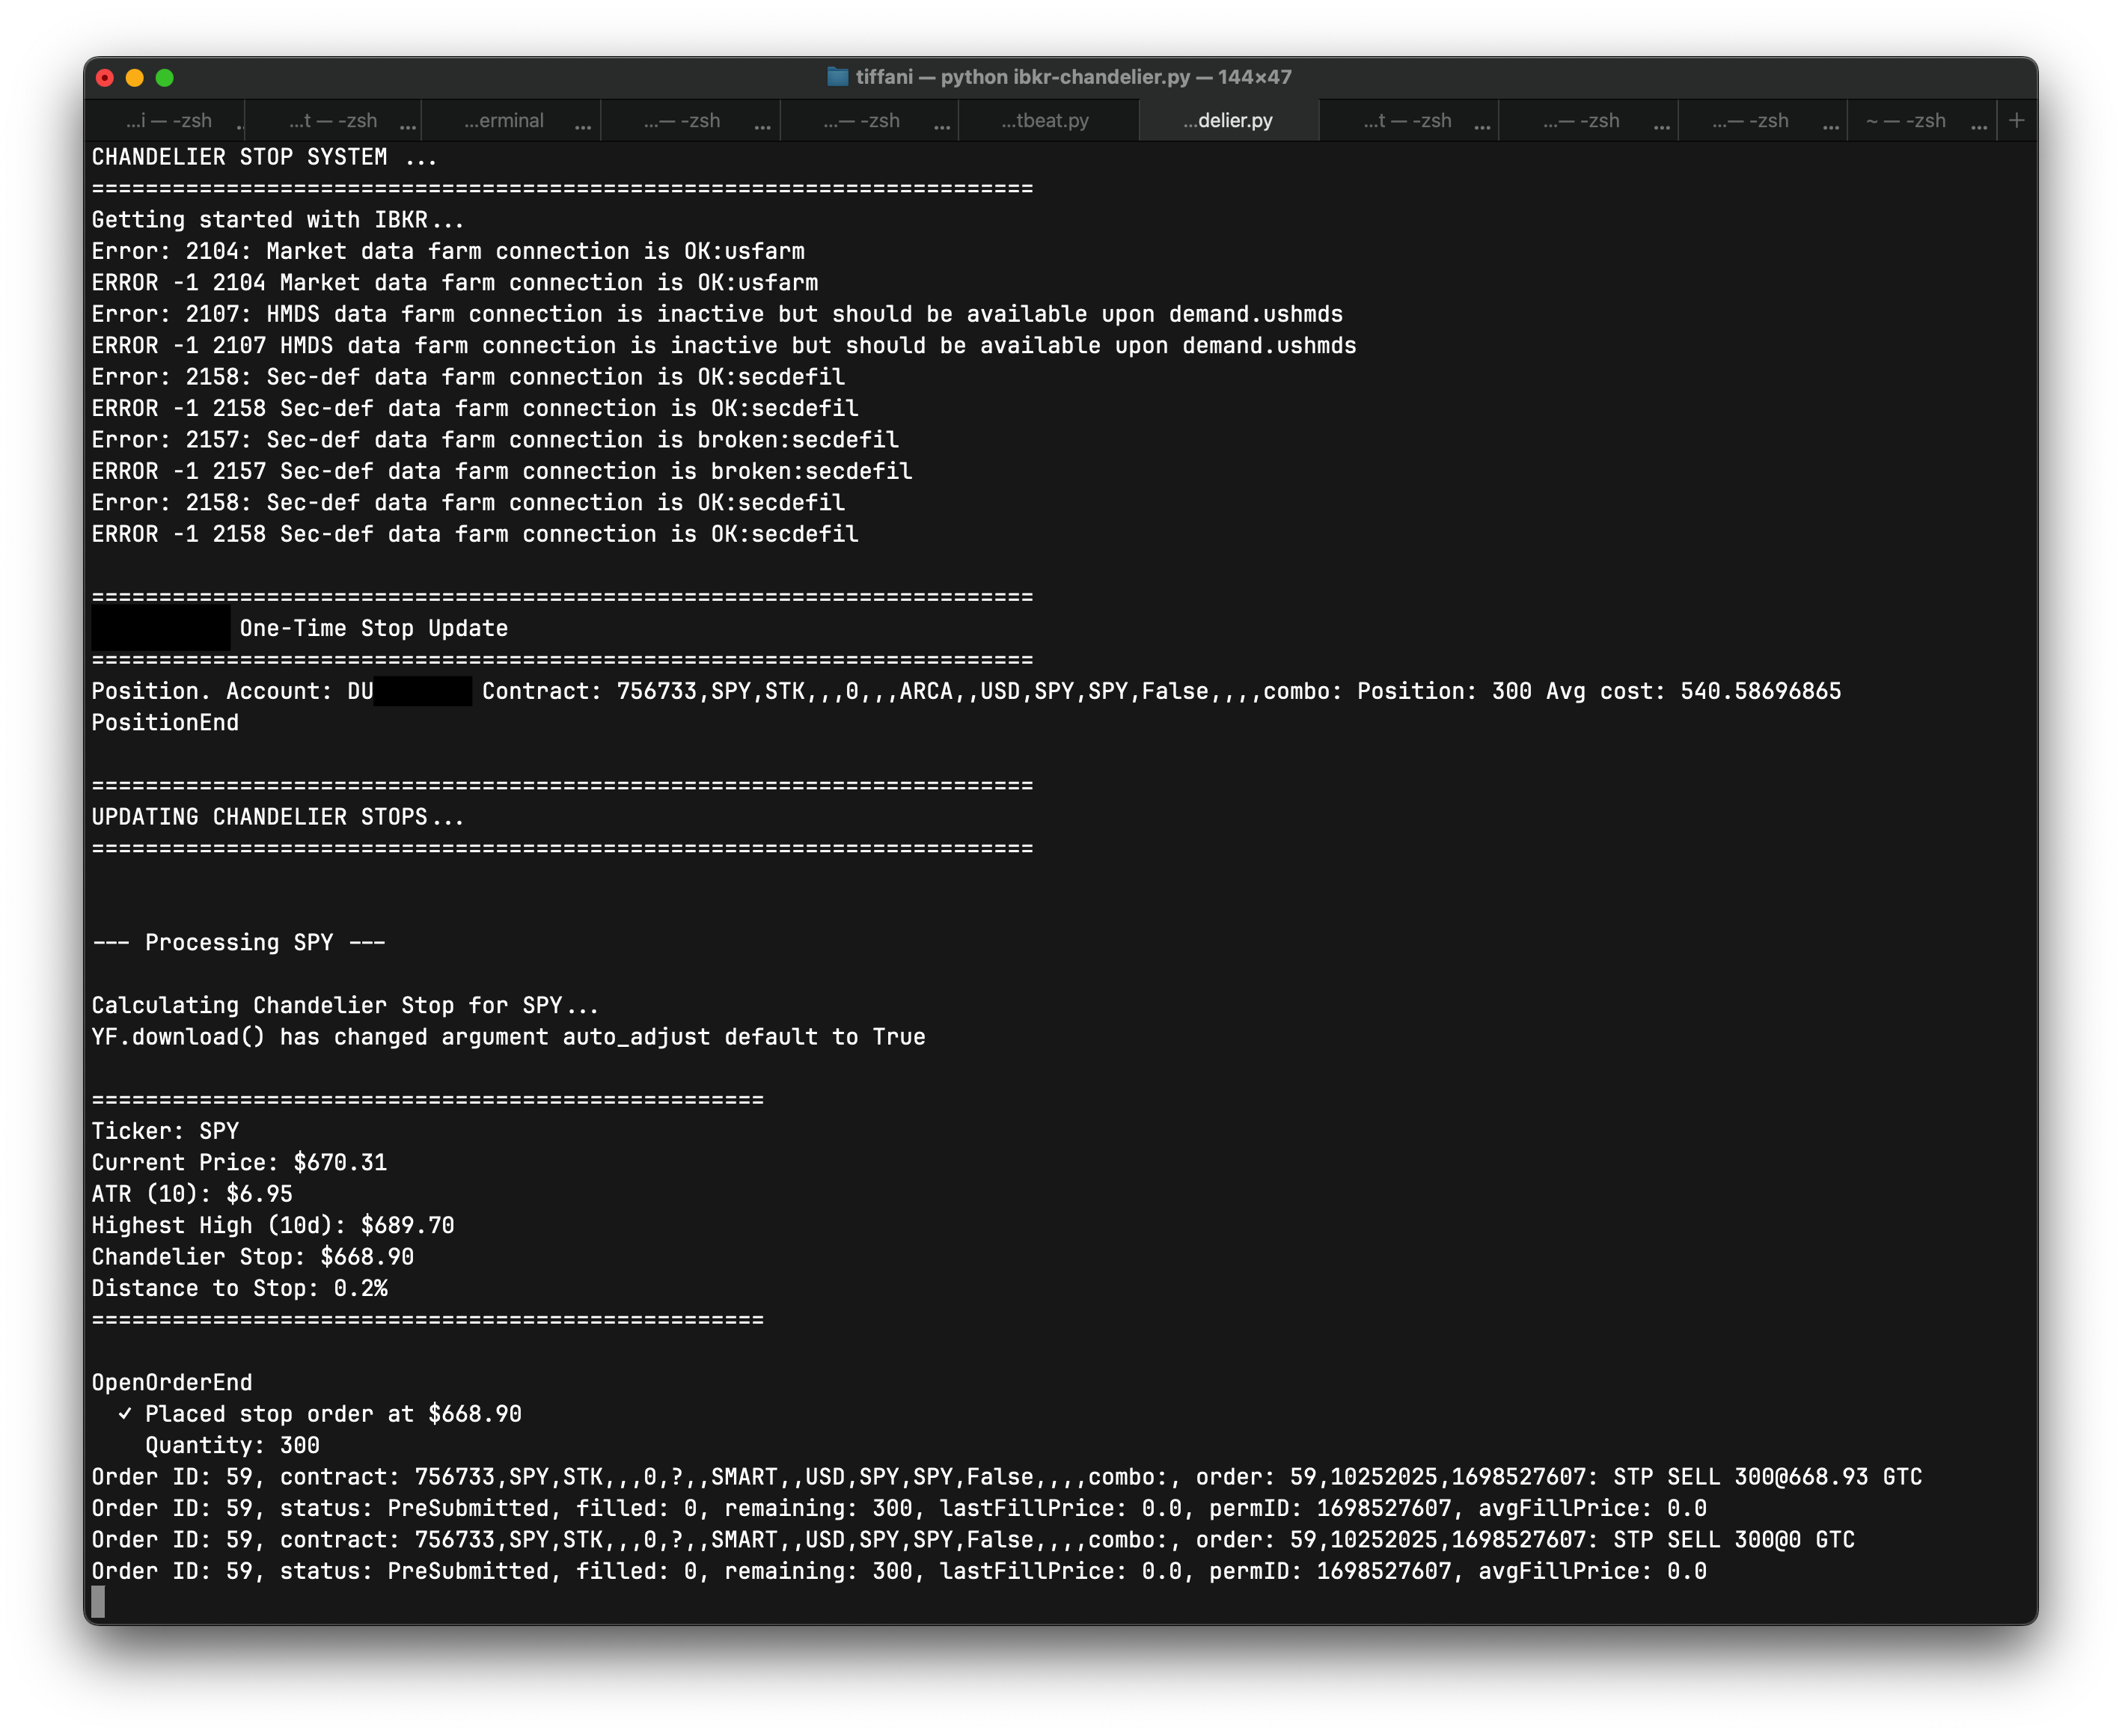The height and width of the screenshot is (1736, 2122).
Task: Open zsh tab directly left of ...tbeat.py
Action: tap(860, 121)
